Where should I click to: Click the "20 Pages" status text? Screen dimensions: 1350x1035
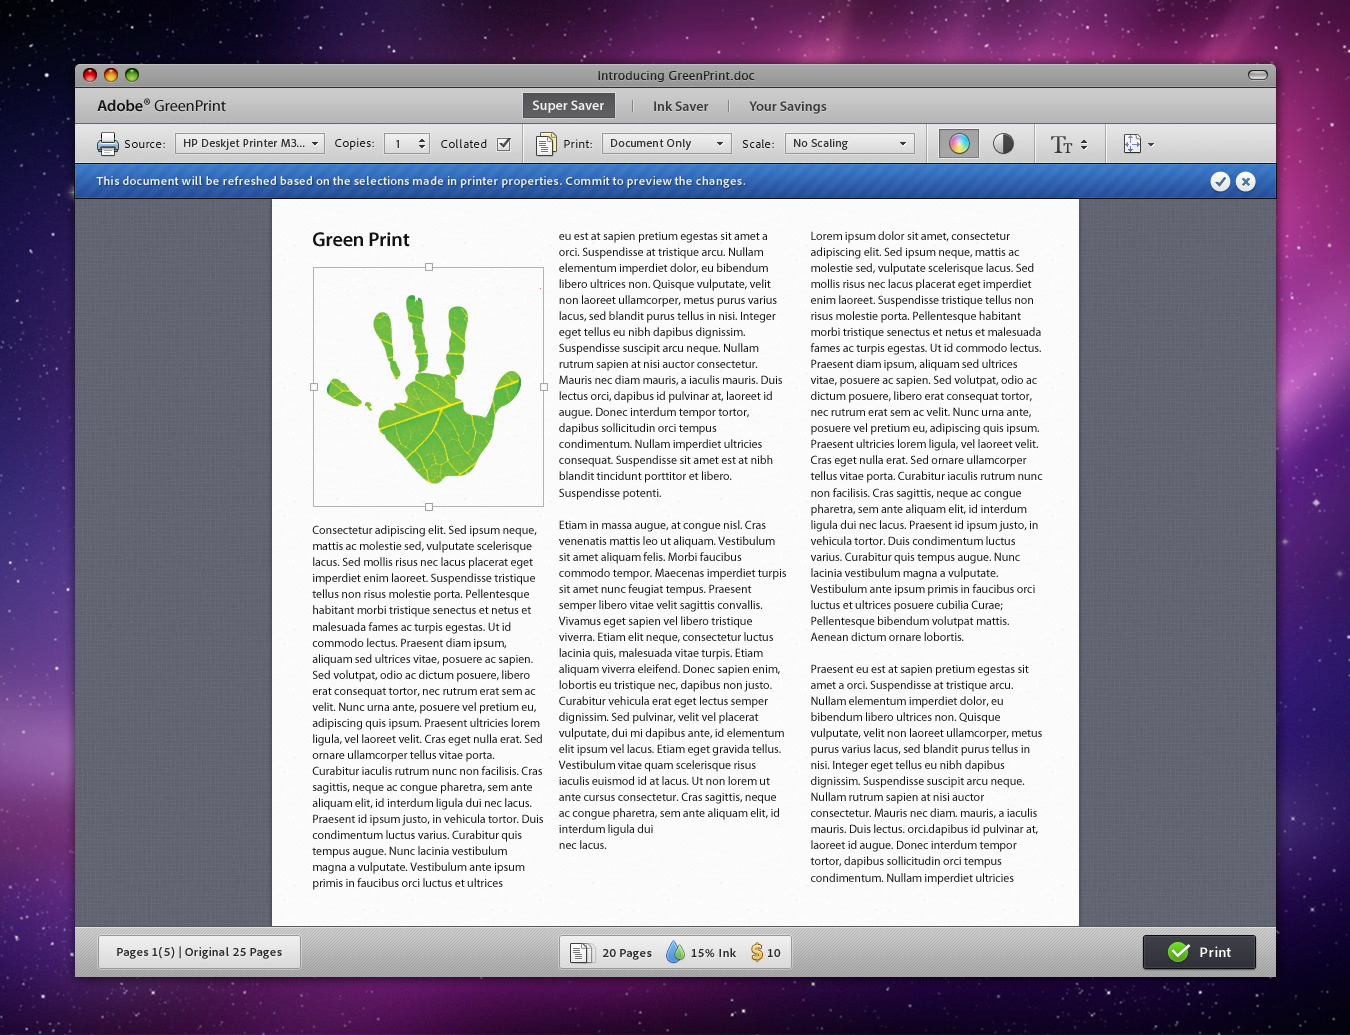pyautogui.click(x=627, y=953)
